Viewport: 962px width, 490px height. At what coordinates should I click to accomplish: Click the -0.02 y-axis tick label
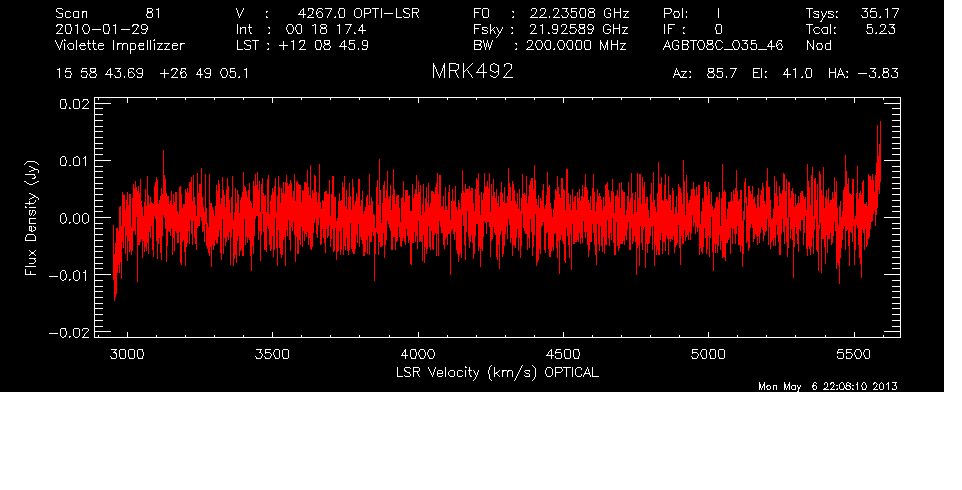pos(69,333)
